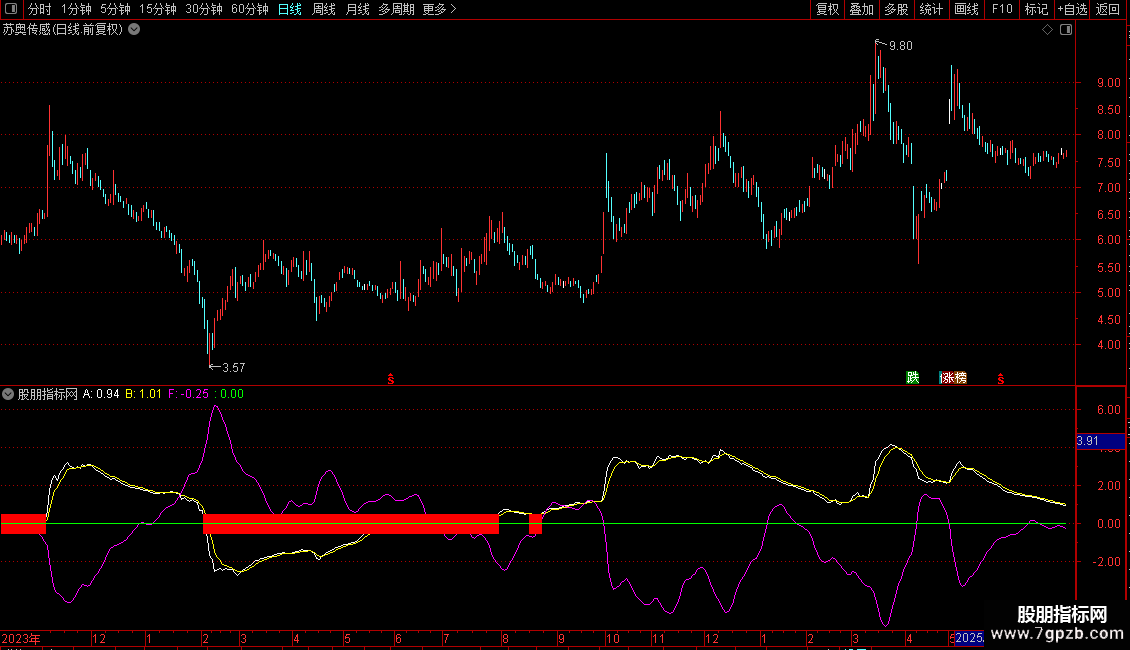Viewport: 1130px width, 650px height.
Task: Click the 6.00 price axis label
Action: click(1108, 240)
